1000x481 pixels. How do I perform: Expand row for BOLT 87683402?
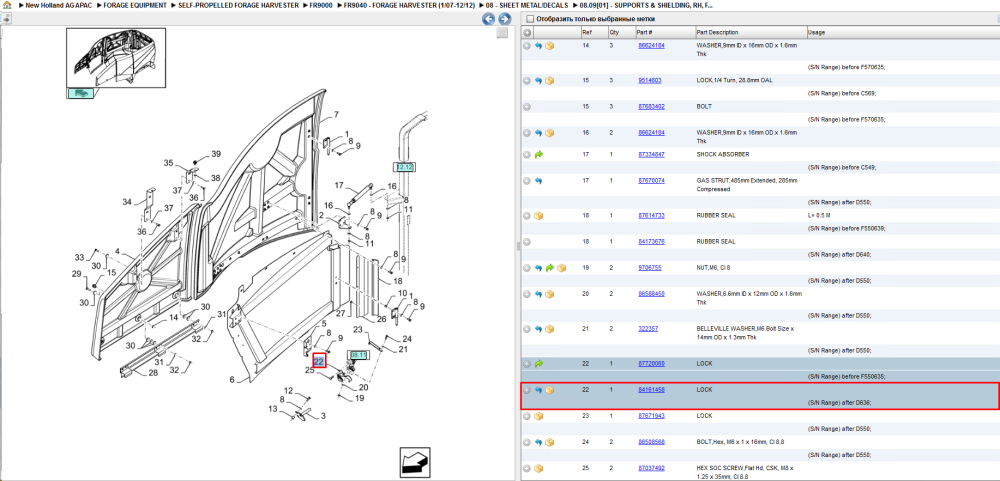tap(527, 107)
